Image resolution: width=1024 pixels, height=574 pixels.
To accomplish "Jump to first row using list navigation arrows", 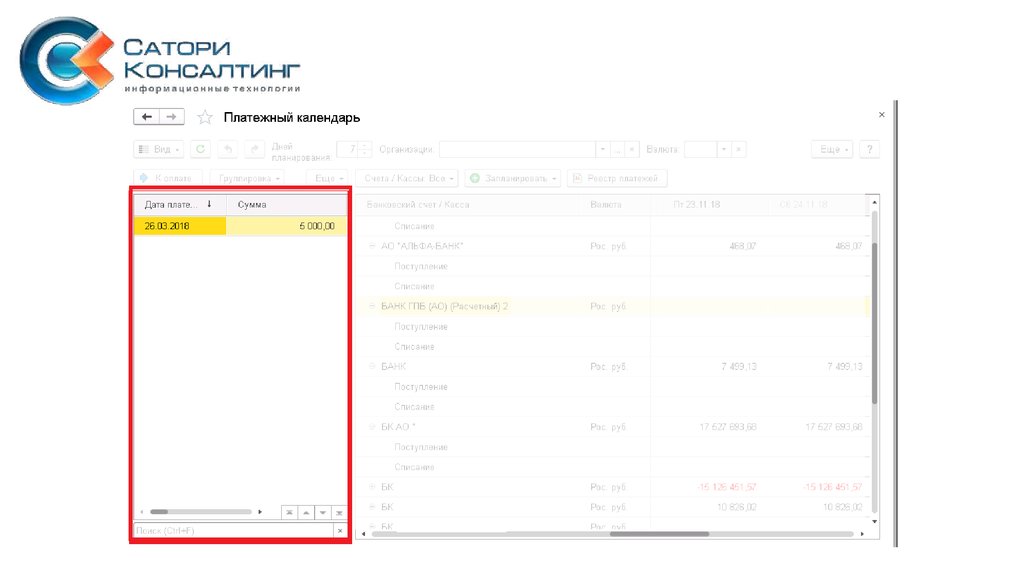I will pos(290,511).
